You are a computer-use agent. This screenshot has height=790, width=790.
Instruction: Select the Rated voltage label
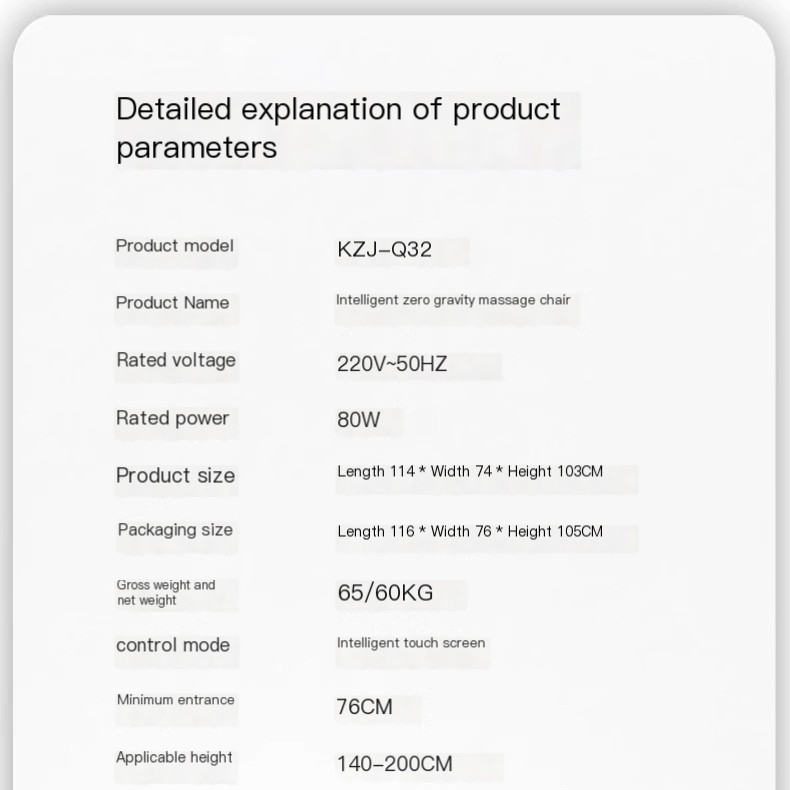(x=176, y=361)
